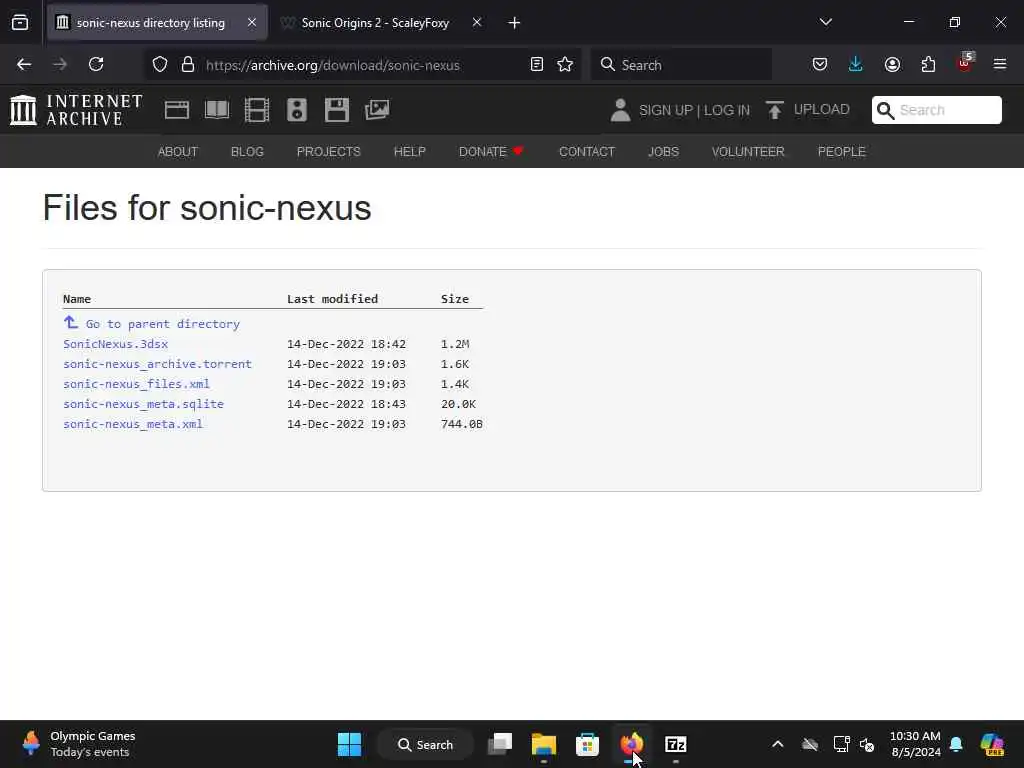Open the HELP menu item
1024x768 pixels.
coord(409,152)
